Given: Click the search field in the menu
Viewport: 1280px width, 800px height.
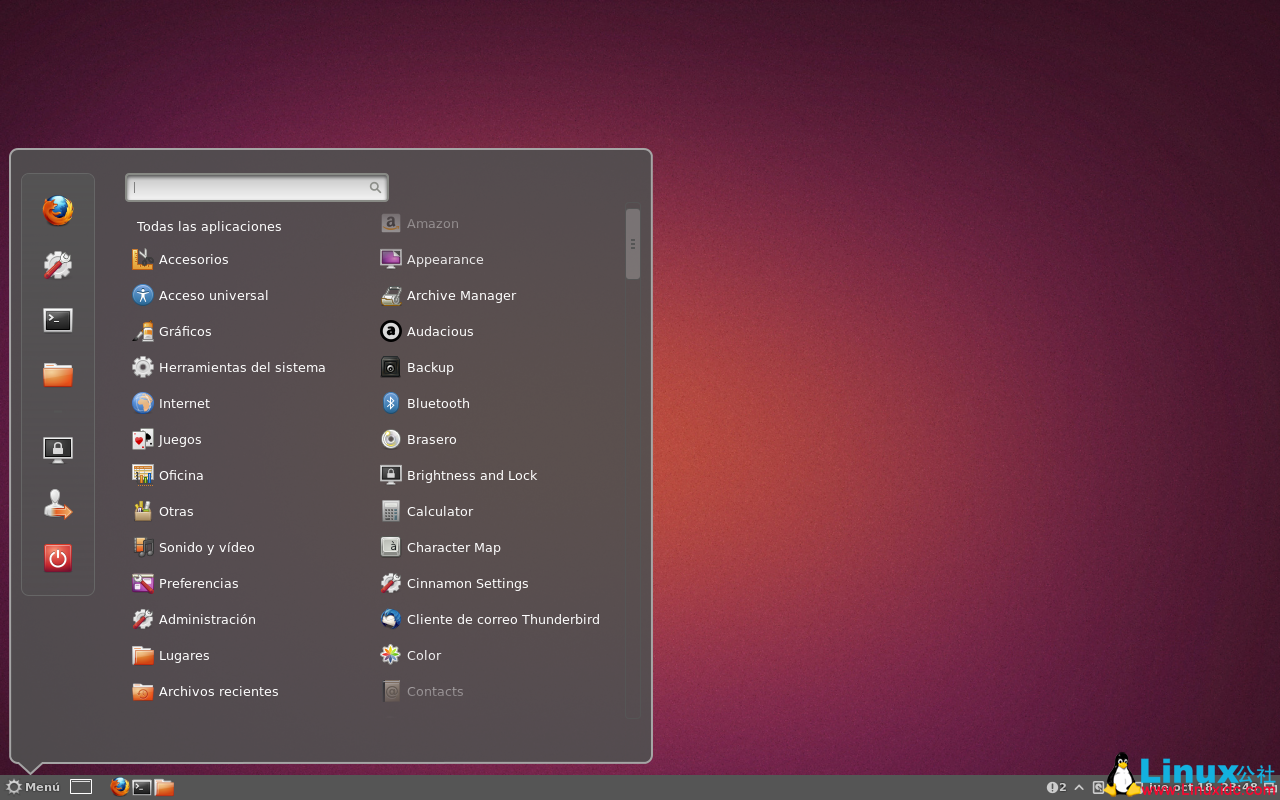Looking at the screenshot, I should click(x=257, y=187).
